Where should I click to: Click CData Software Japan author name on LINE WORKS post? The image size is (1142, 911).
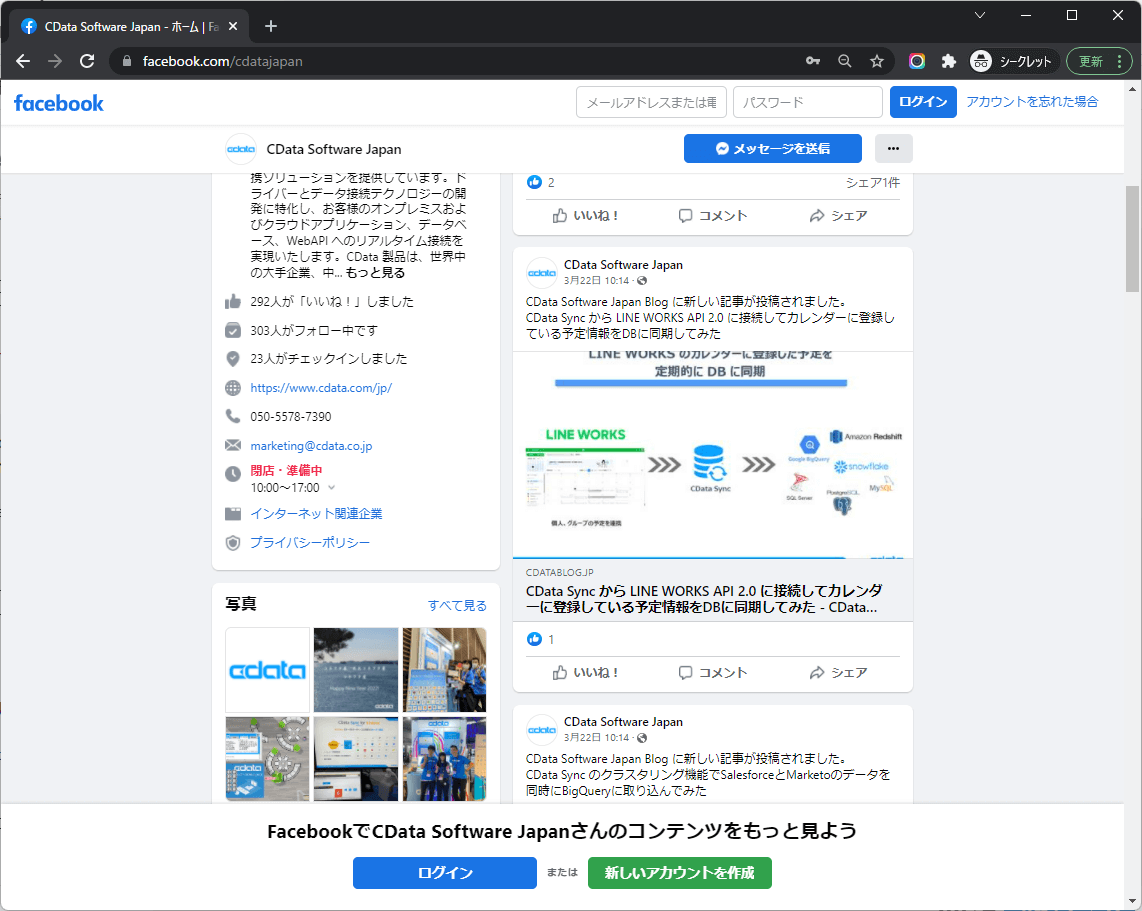(x=623, y=265)
